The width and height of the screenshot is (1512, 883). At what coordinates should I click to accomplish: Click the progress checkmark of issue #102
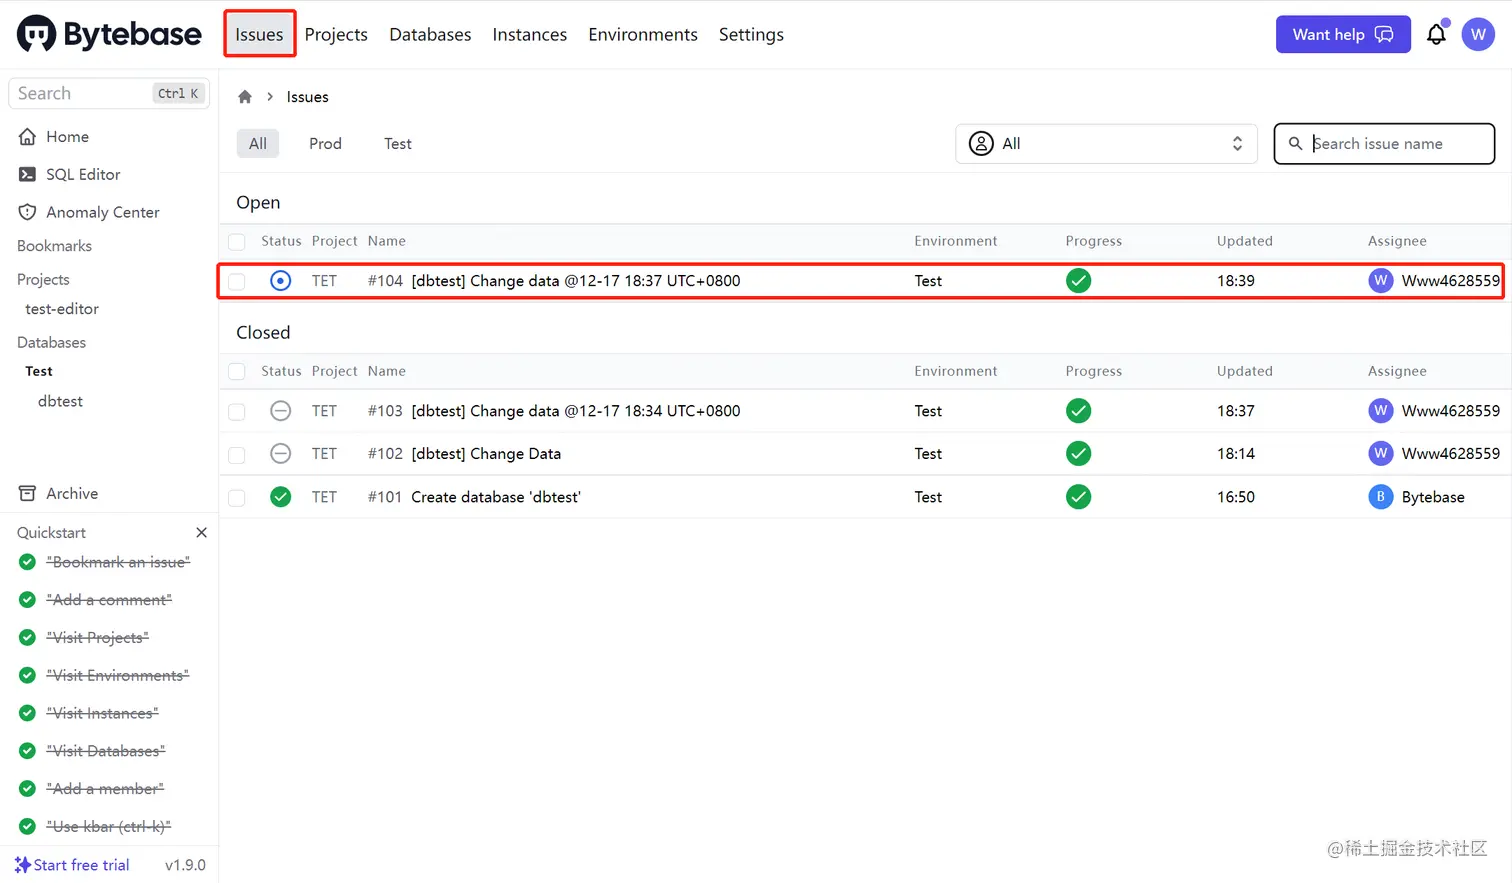point(1078,454)
